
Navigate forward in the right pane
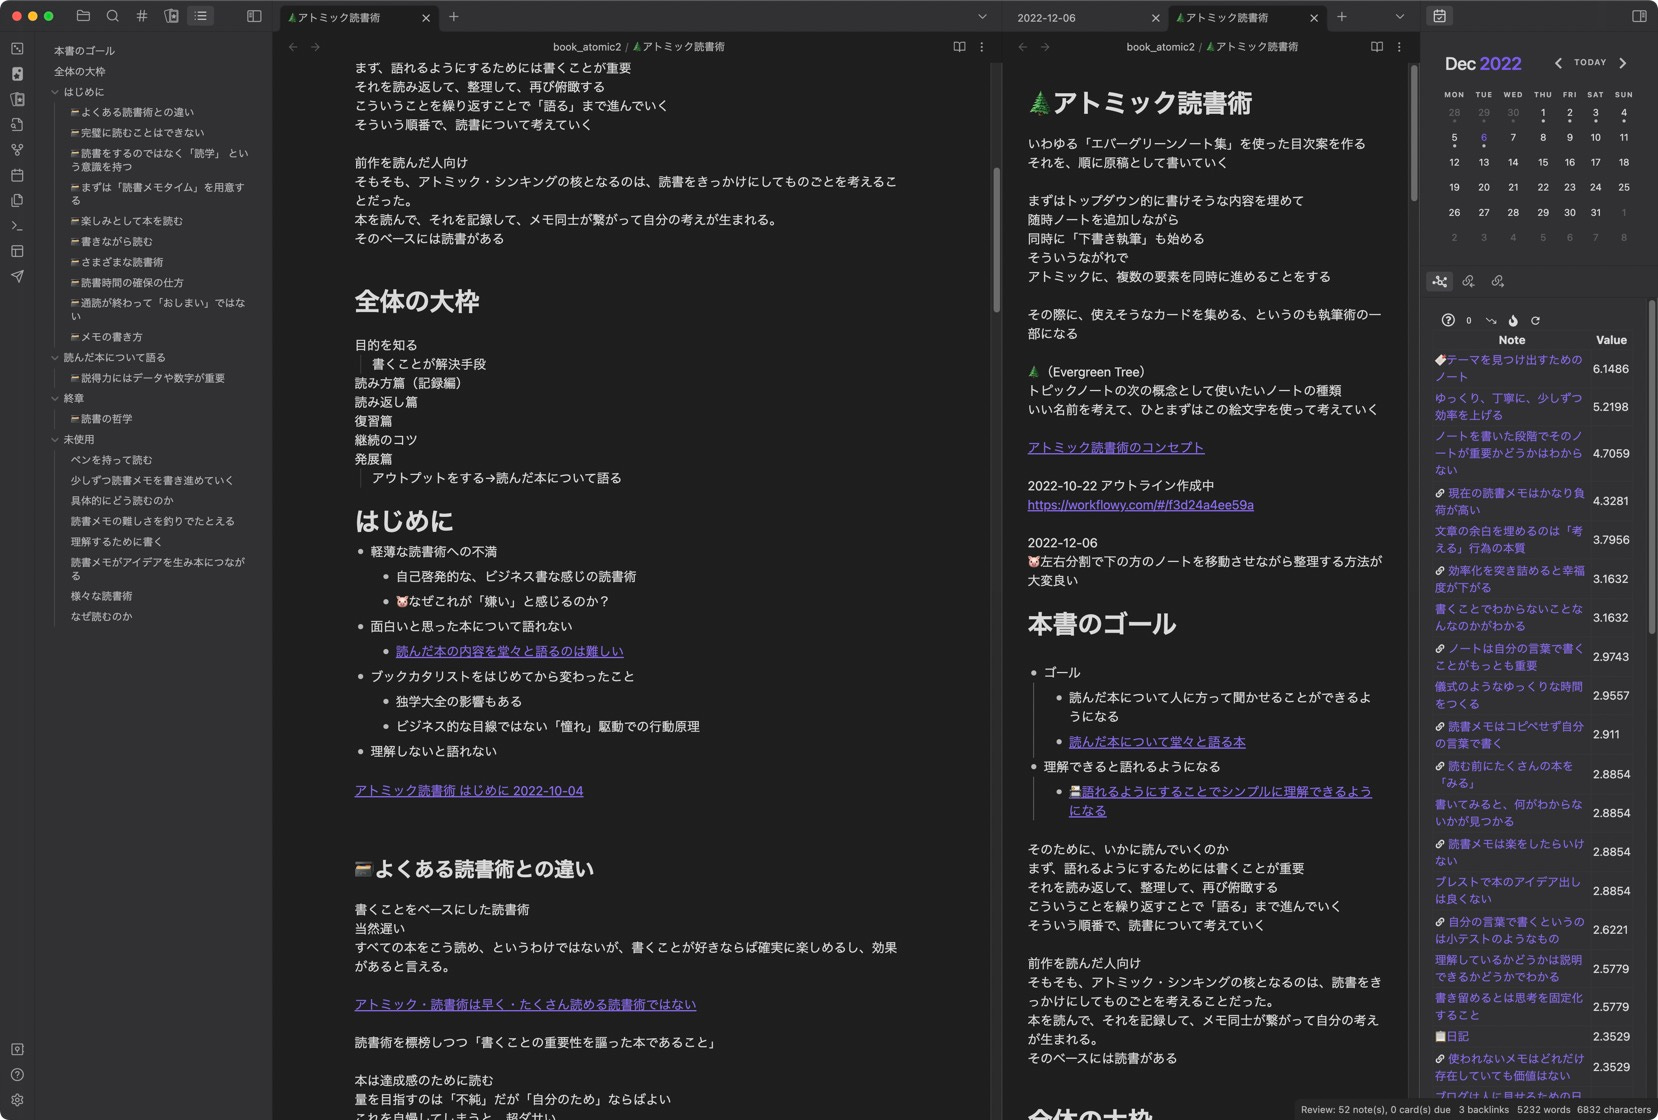1044,47
